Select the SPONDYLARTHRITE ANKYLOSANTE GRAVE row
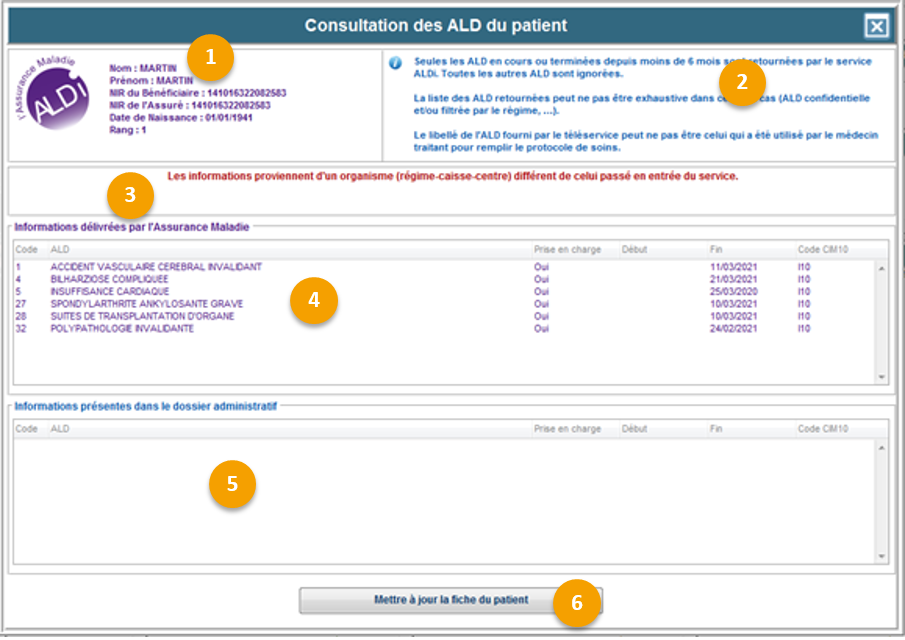This screenshot has width=905, height=640. pyautogui.click(x=146, y=304)
